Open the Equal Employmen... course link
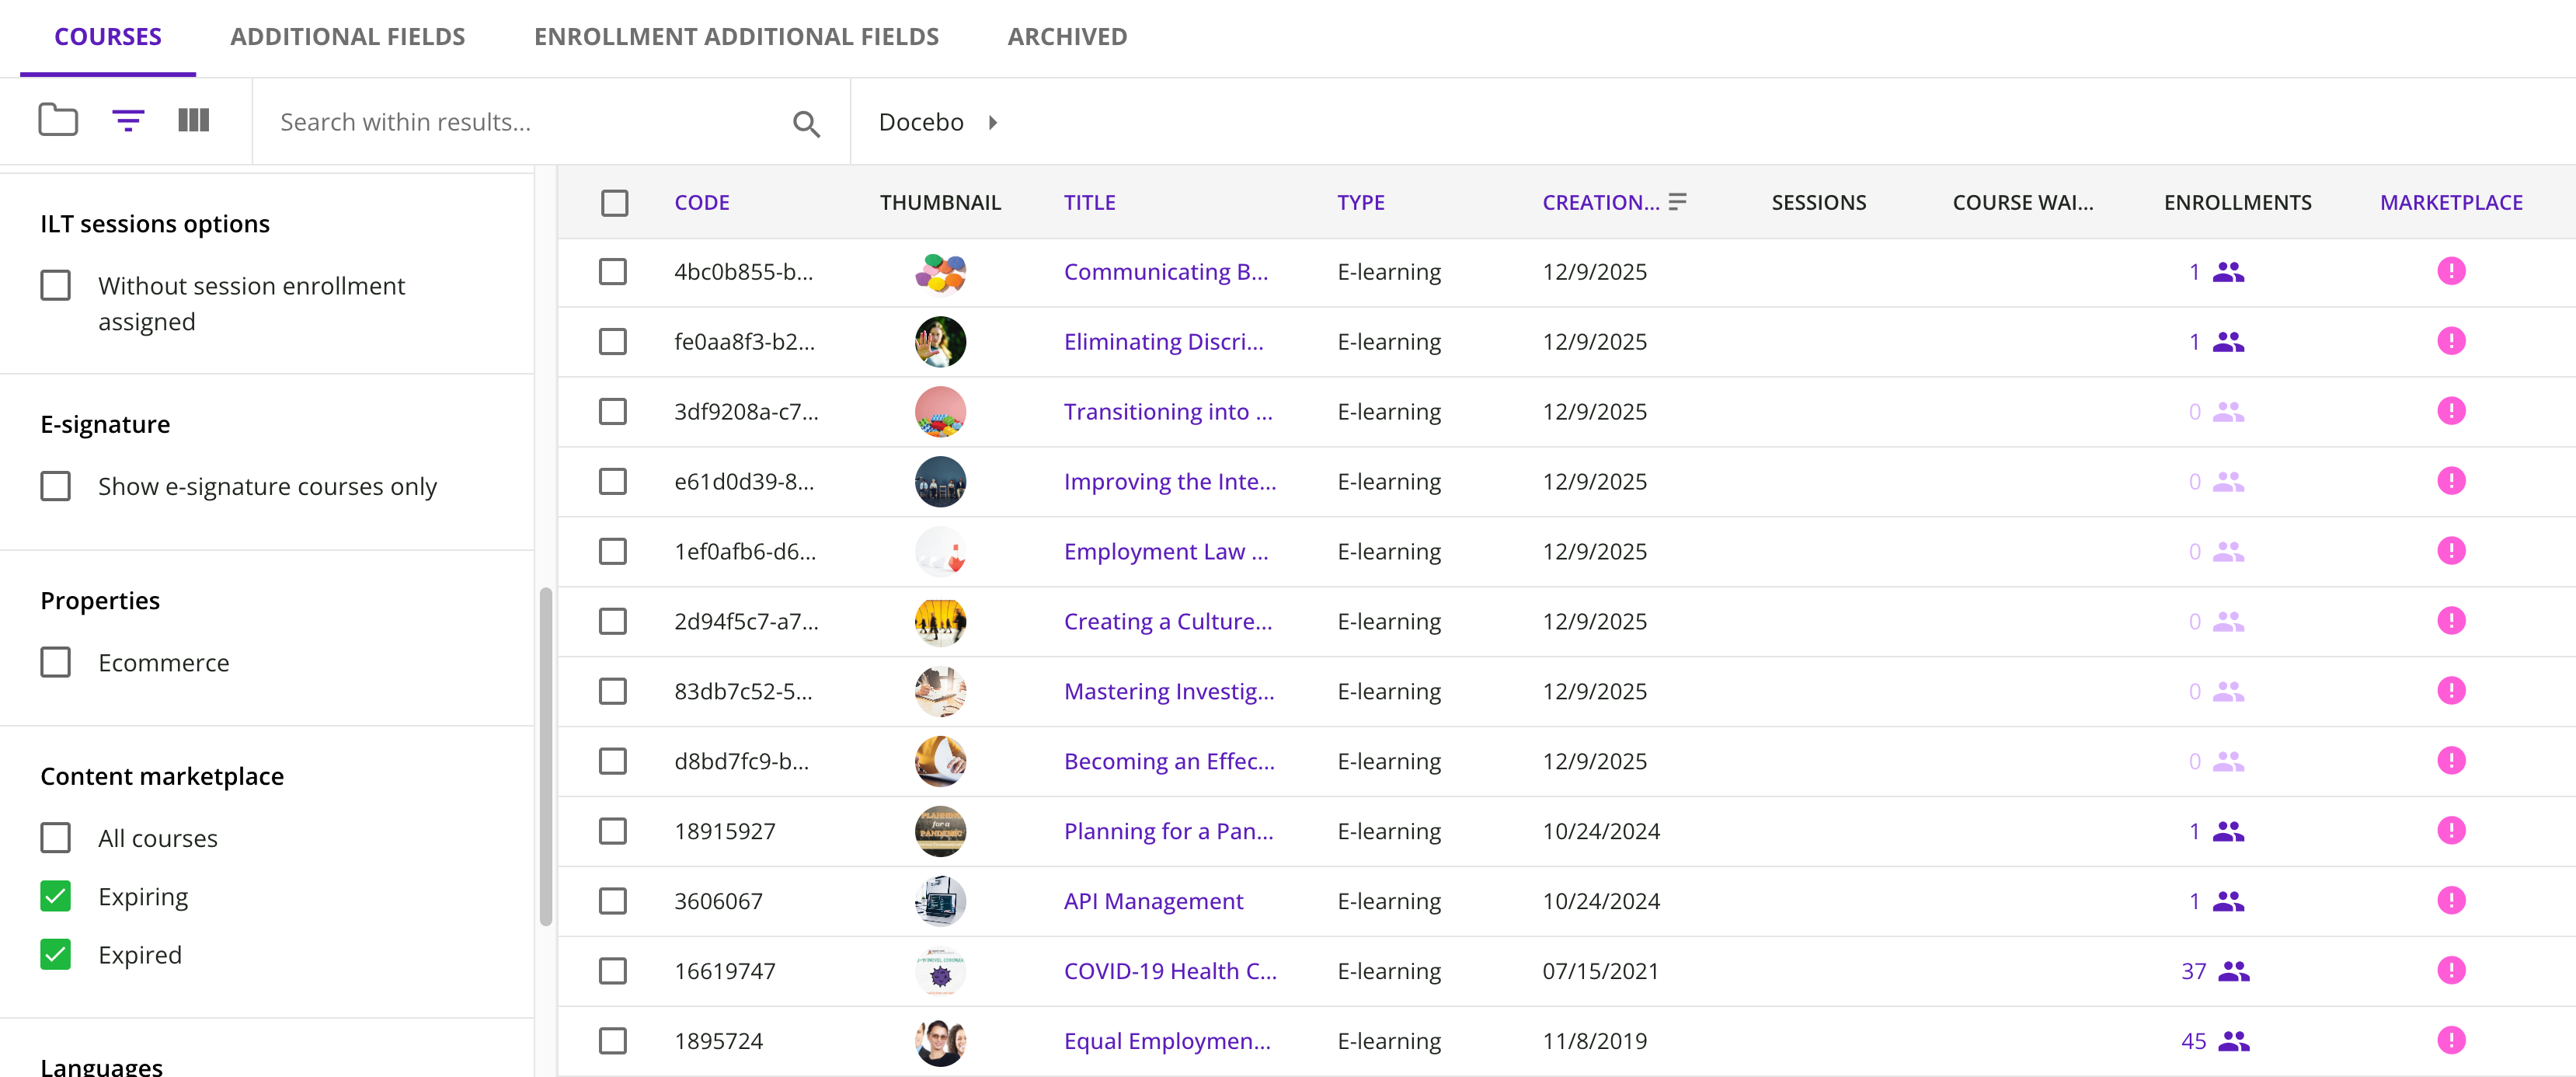The image size is (2576, 1077). point(1167,1041)
